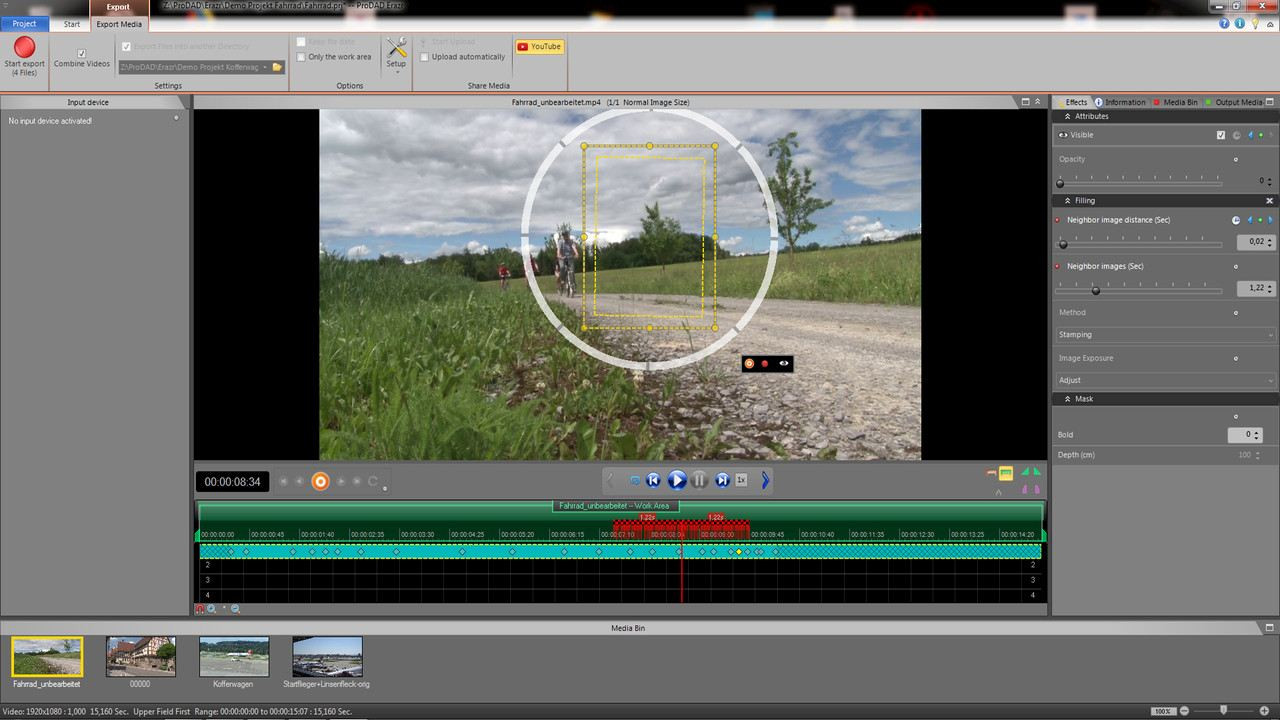The width and height of the screenshot is (1280, 720).
Task: Open the Information panel tab
Action: (1121, 102)
